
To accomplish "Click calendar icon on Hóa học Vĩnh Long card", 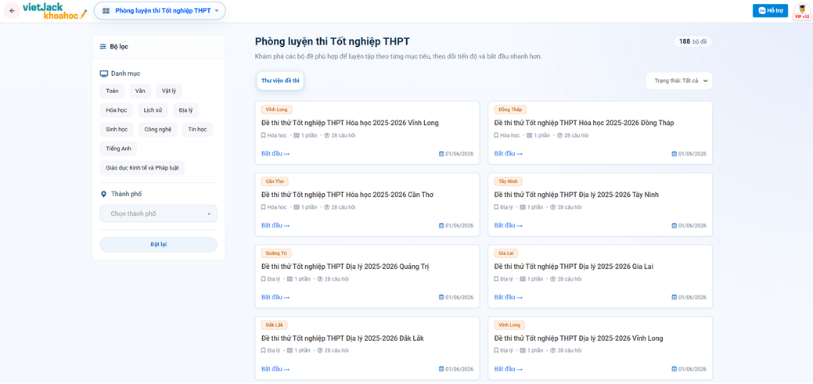I will [441, 154].
